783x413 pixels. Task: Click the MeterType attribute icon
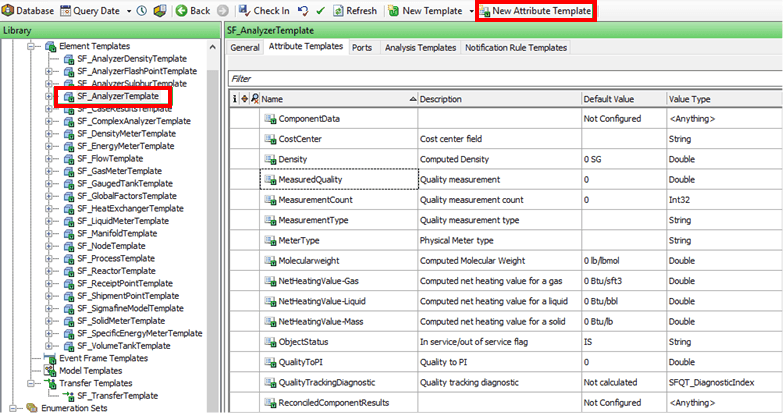click(x=270, y=240)
